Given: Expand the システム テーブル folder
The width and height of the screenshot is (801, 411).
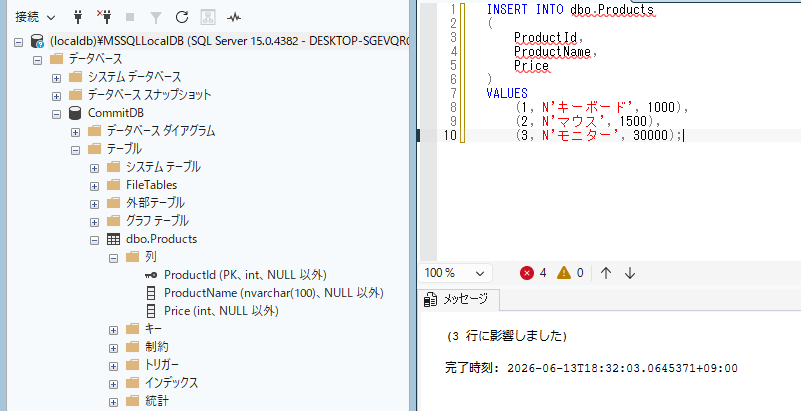Looking at the screenshot, I should click(x=95, y=168).
